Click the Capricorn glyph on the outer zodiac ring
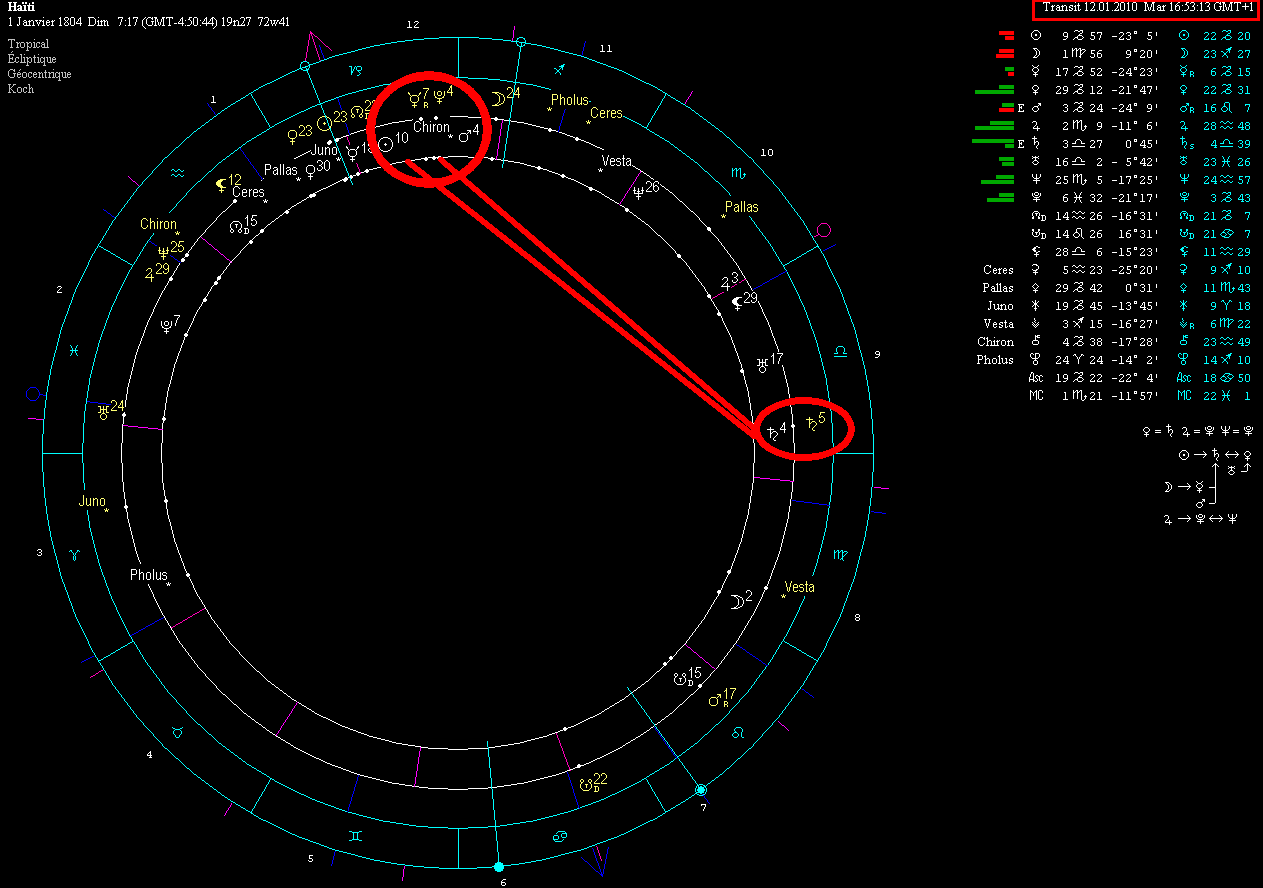The height and width of the screenshot is (888, 1263). click(355, 70)
